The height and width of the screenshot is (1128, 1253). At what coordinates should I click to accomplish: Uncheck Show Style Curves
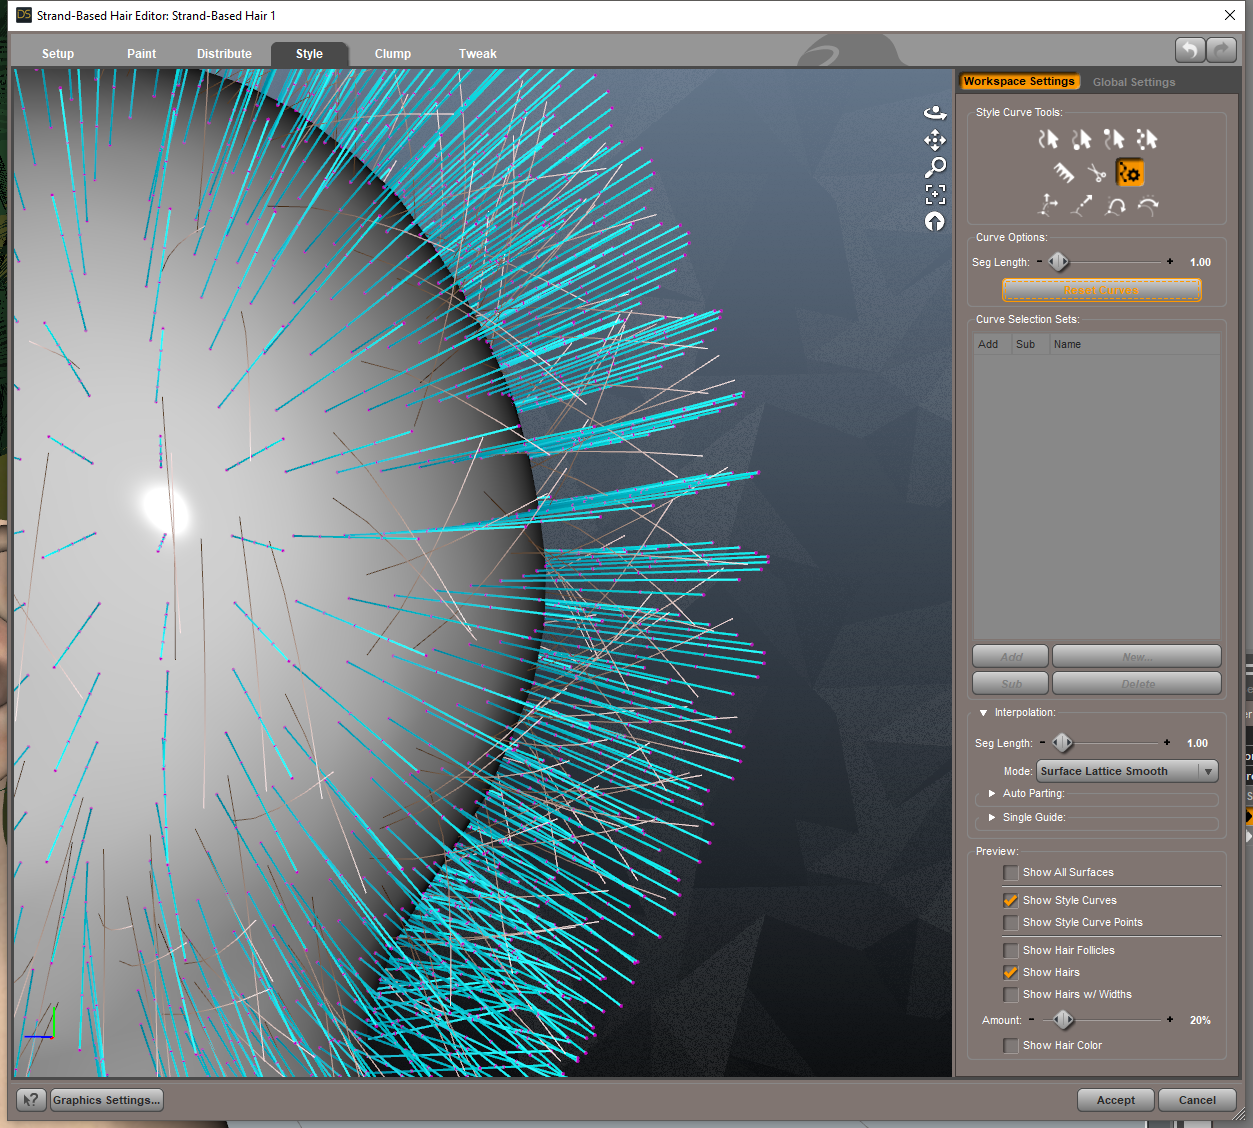click(x=1011, y=901)
